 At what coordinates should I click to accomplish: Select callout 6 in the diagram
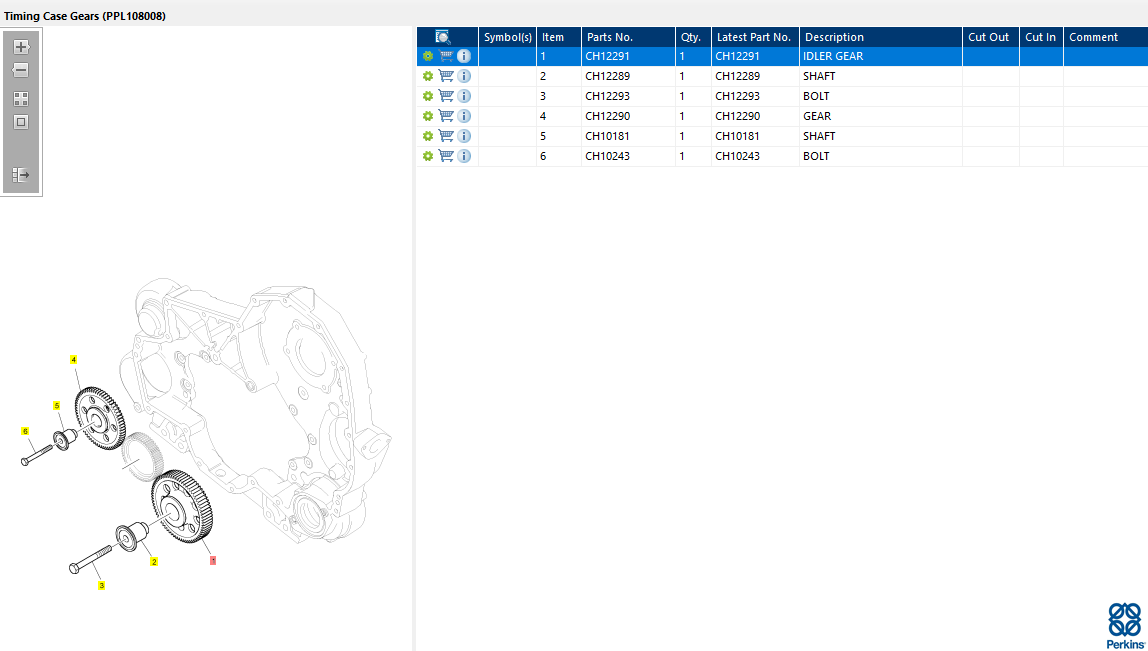[25, 431]
